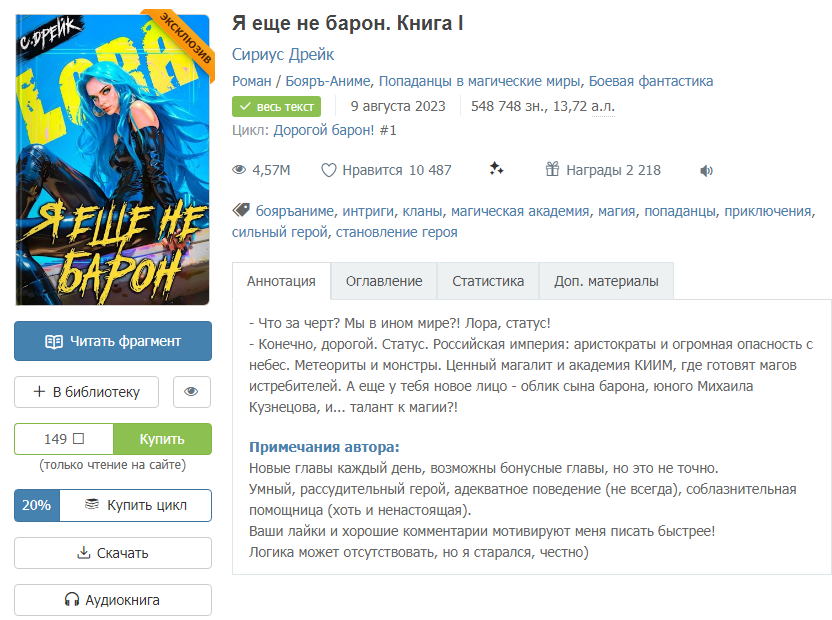
Task: Add the book with the В библиотеку button
Action: (x=86, y=392)
